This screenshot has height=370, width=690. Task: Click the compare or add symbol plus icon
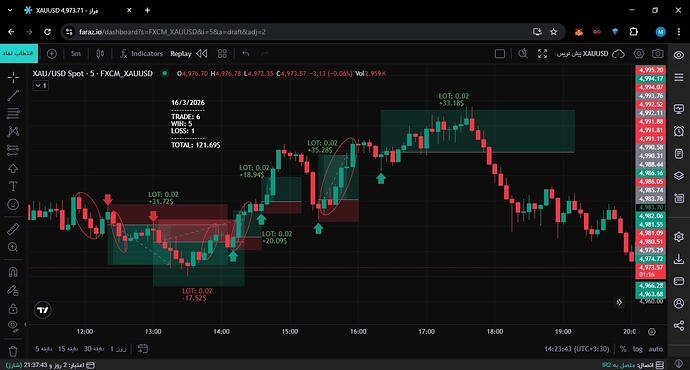tap(51, 54)
